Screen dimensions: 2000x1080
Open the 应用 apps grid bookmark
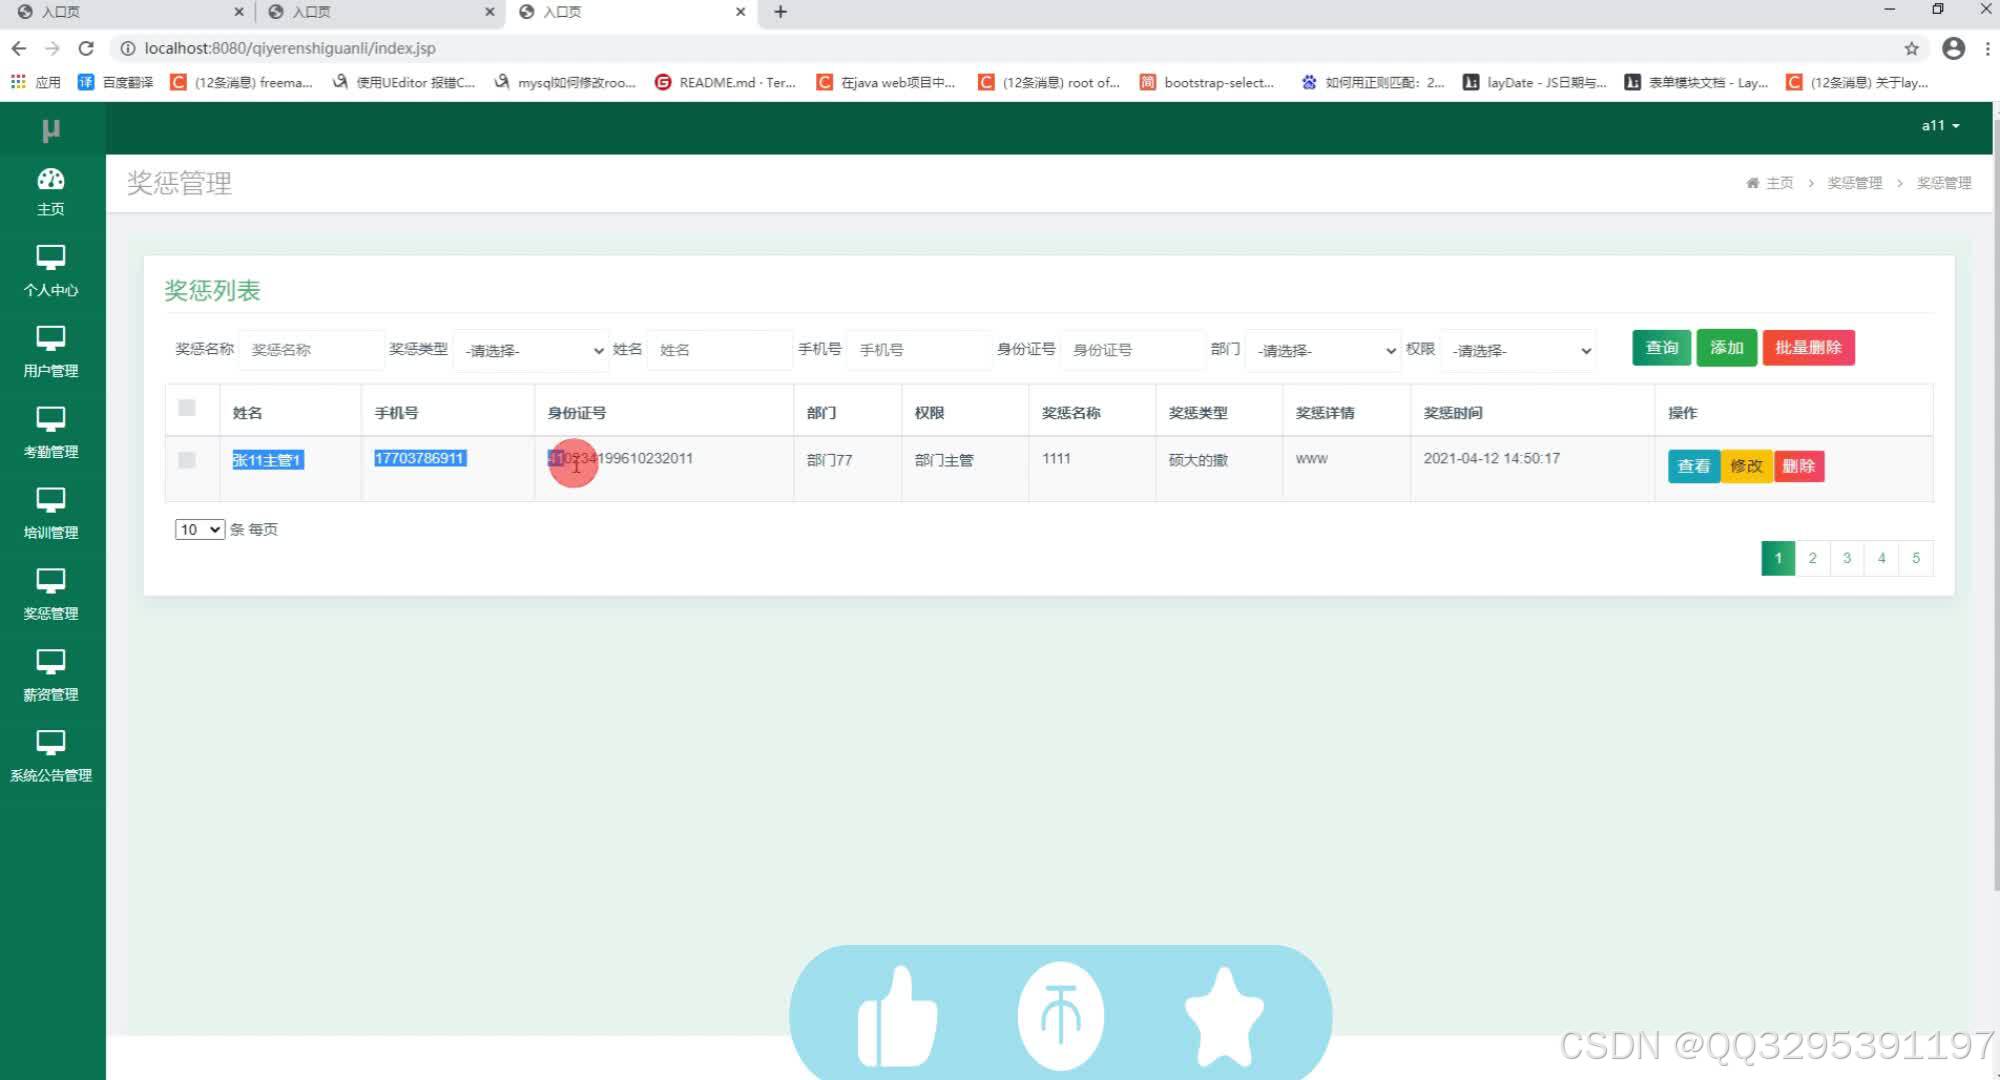tap(35, 82)
